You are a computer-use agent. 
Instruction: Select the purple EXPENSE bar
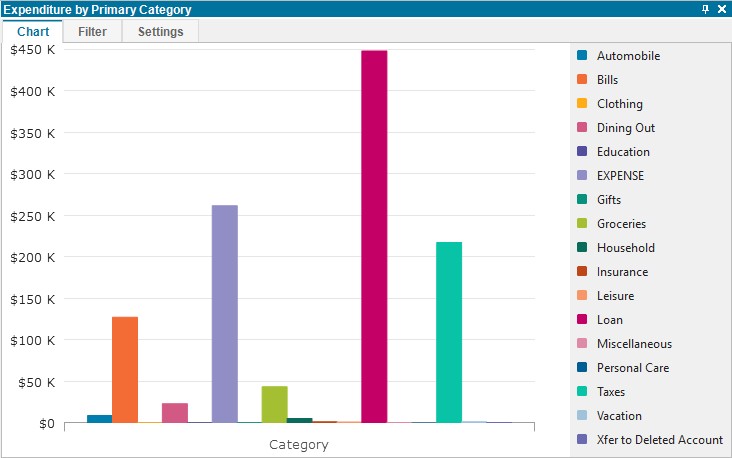click(x=225, y=314)
